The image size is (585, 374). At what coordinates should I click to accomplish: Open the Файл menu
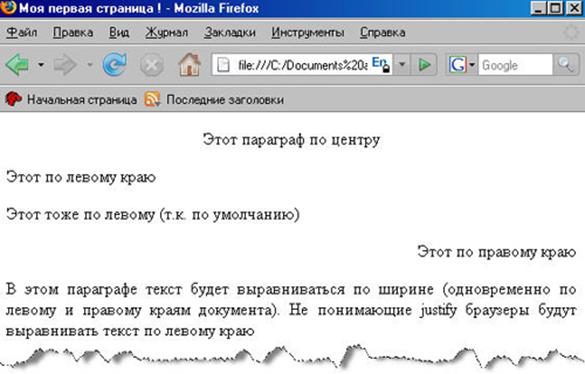(x=22, y=32)
